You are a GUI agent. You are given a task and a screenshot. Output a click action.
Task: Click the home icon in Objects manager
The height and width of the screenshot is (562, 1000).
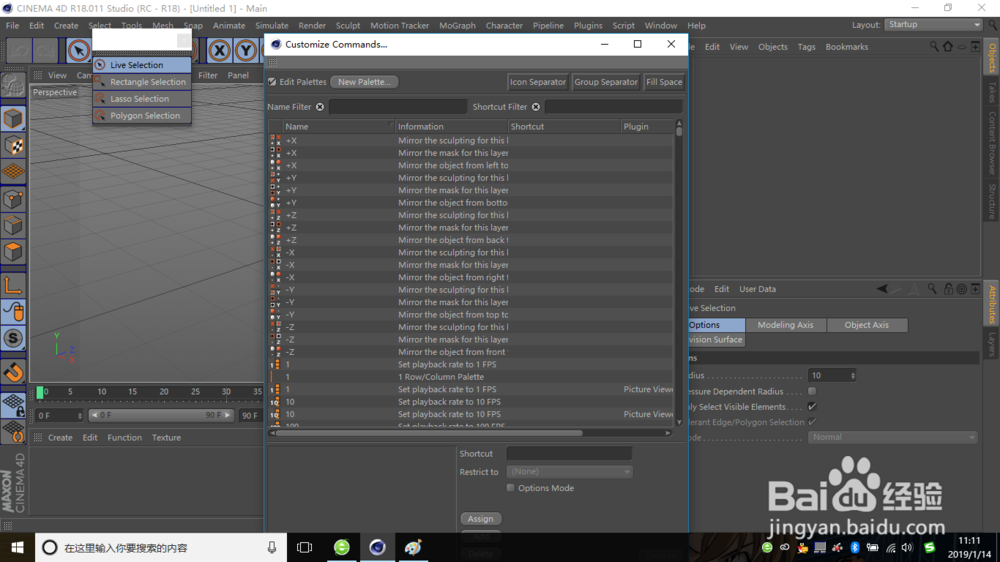[x=948, y=47]
